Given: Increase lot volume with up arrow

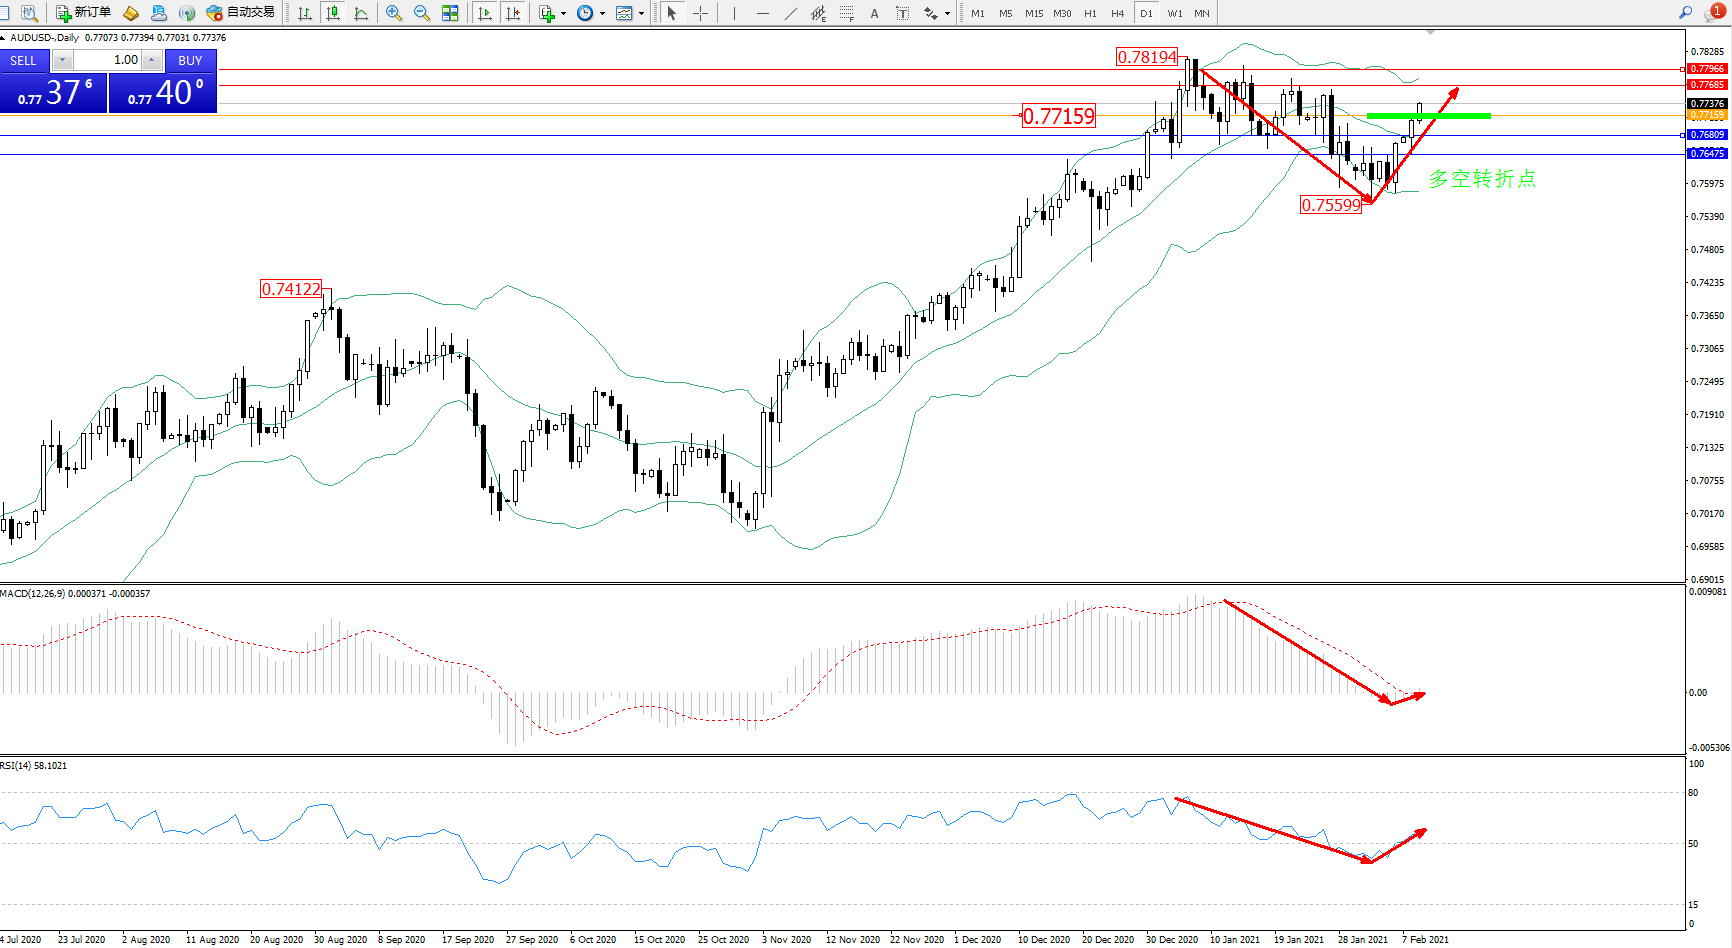Looking at the screenshot, I should pyautogui.click(x=151, y=60).
